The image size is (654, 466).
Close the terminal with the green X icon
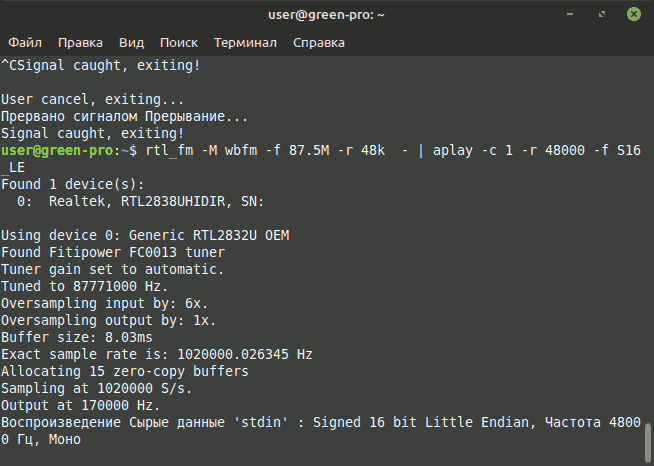pyautogui.click(x=634, y=14)
